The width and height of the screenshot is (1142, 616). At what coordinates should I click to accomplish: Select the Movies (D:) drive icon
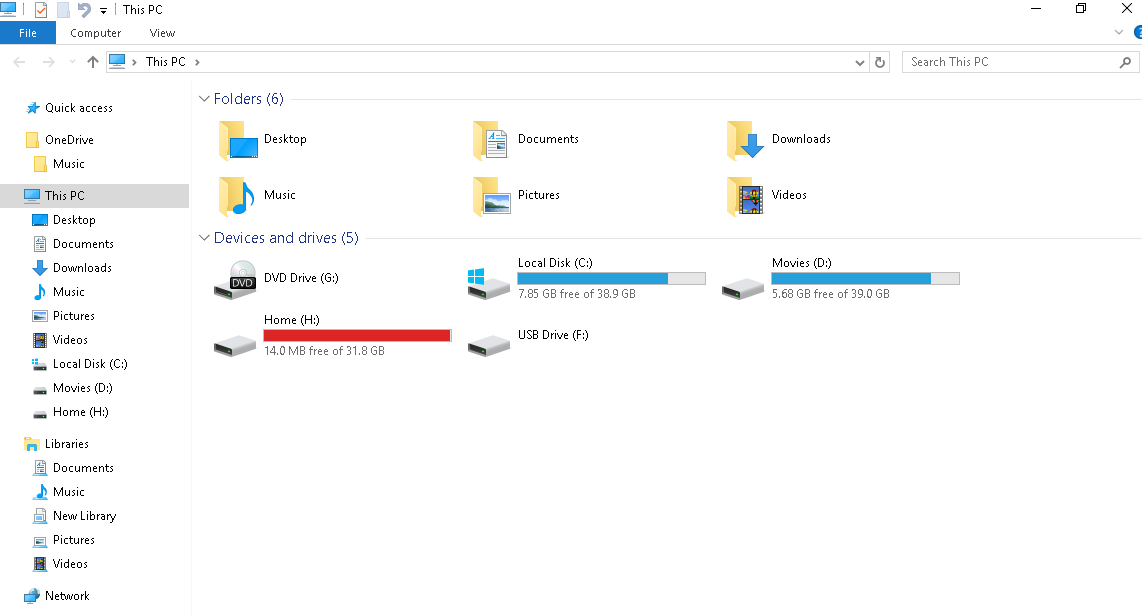pyautogui.click(x=742, y=289)
